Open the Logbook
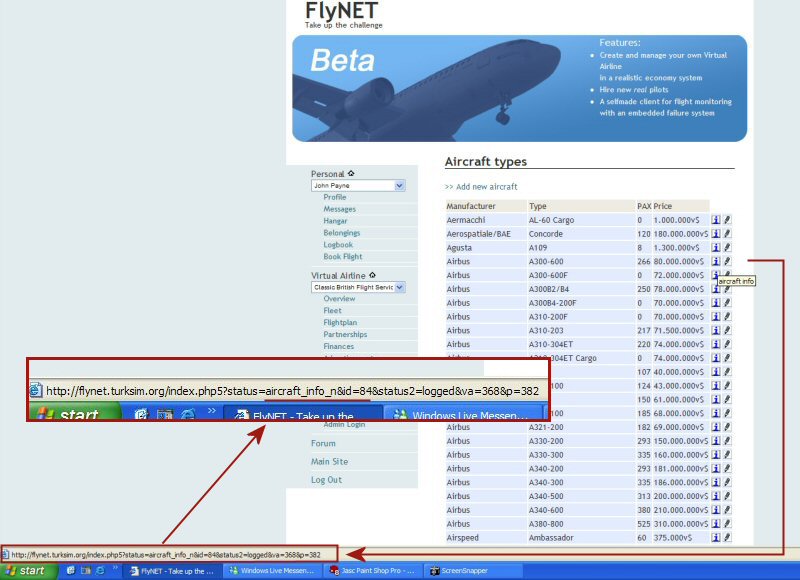This screenshot has width=800, height=580. click(338, 244)
